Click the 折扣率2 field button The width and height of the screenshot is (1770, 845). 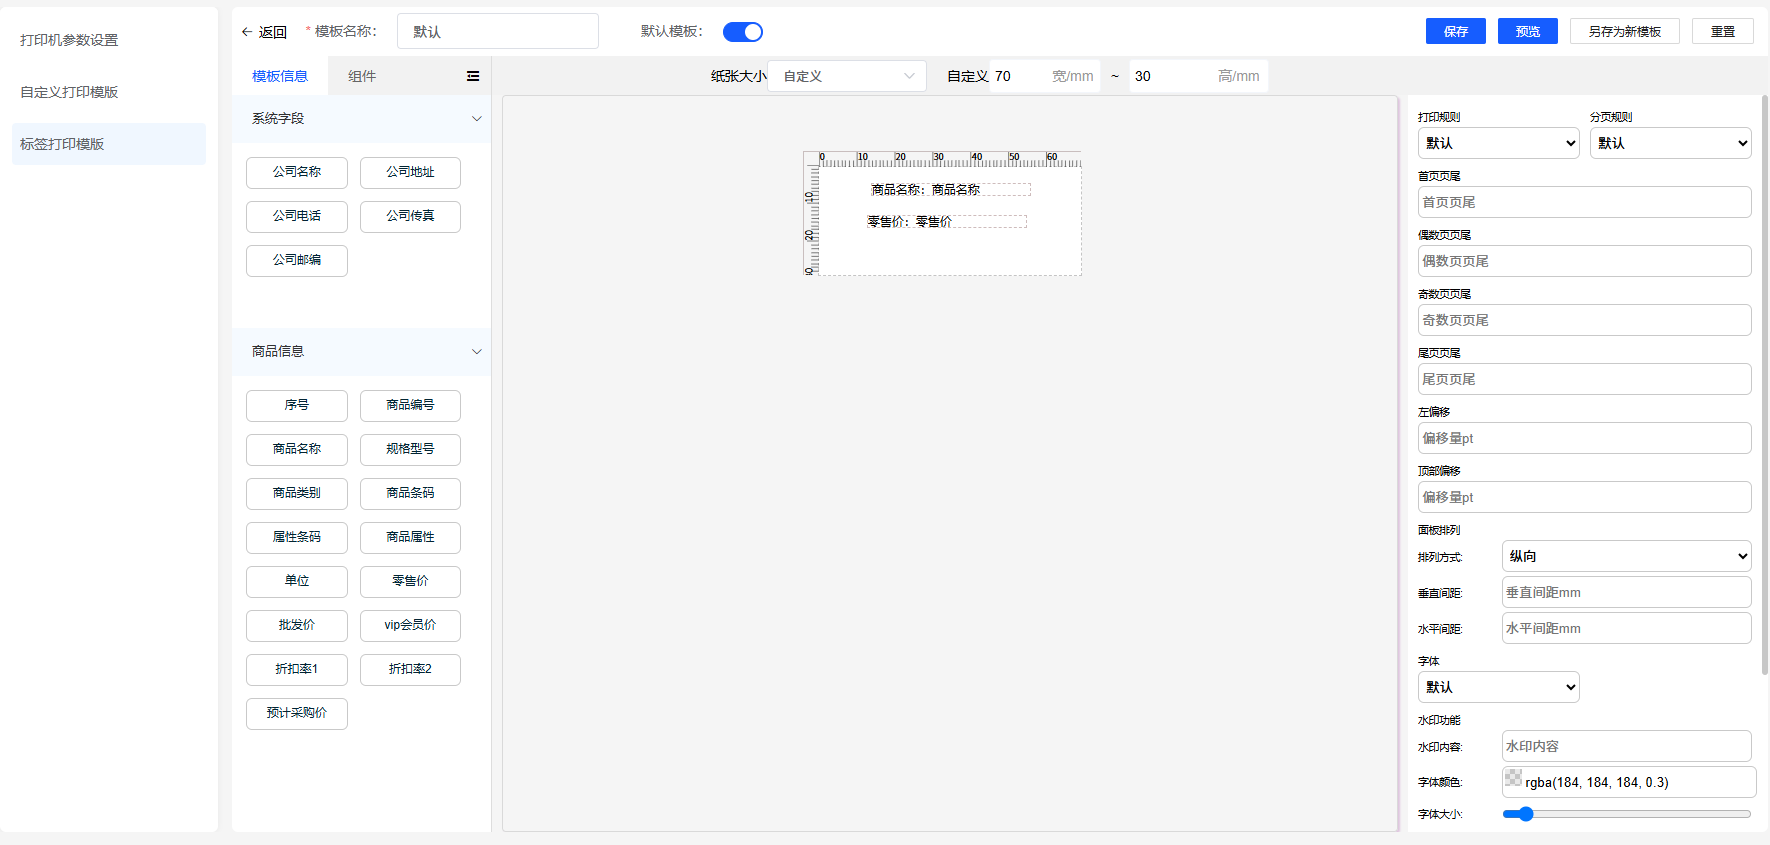click(410, 669)
